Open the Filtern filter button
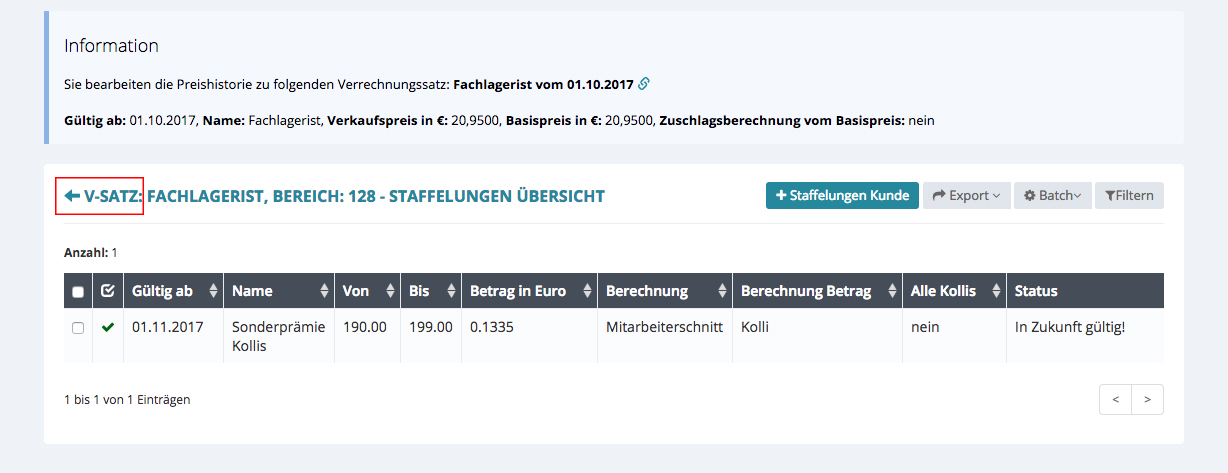The image size is (1228, 473). (x=1129, y=196)
